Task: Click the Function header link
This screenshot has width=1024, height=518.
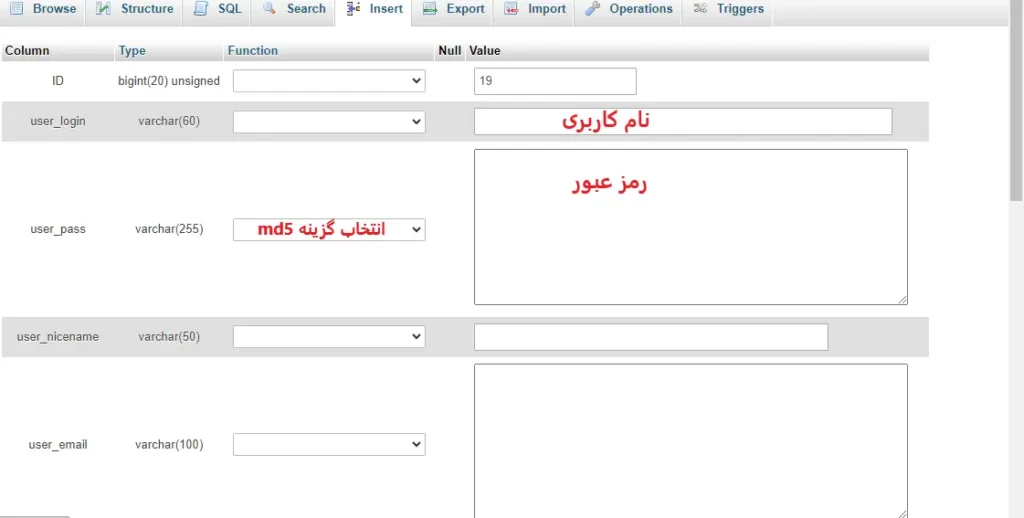Action: [253, 50]
